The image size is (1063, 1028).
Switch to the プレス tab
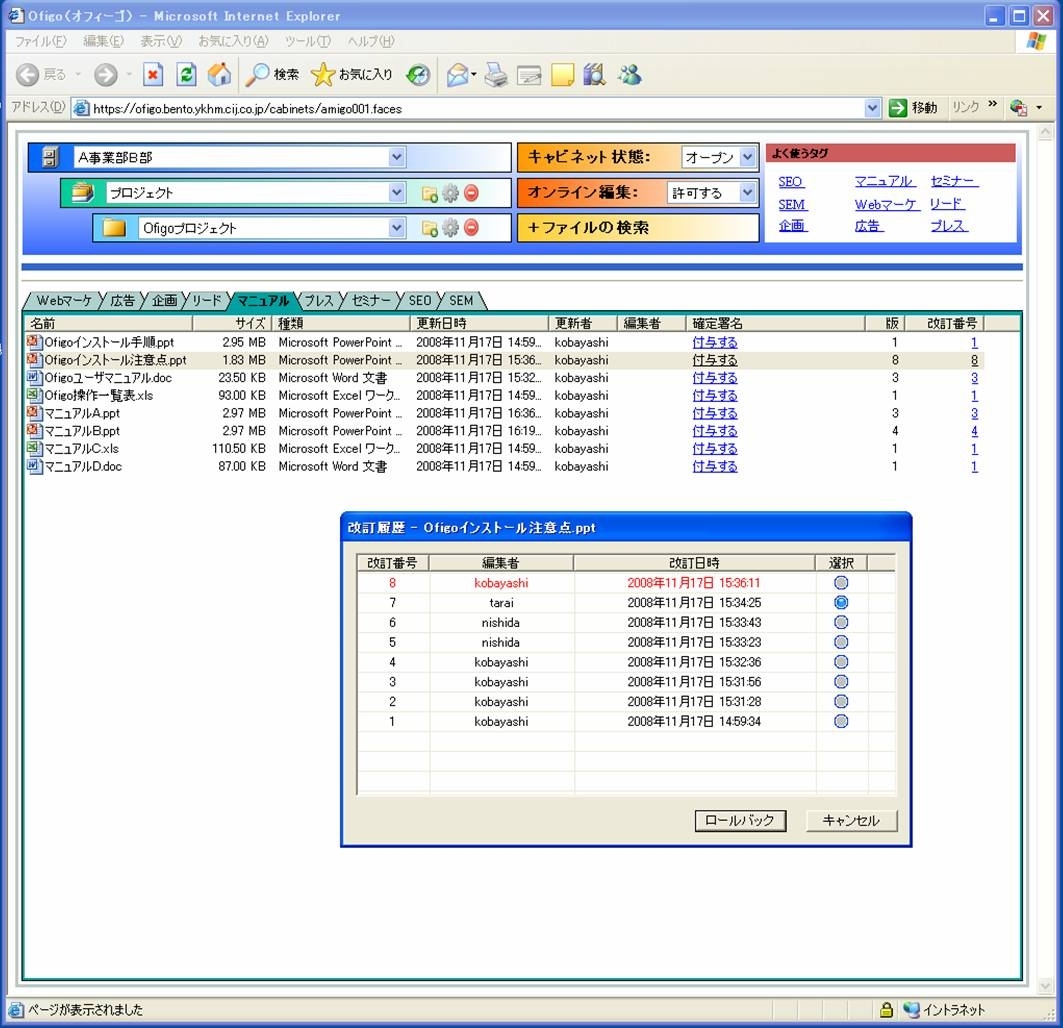(319, 300)
